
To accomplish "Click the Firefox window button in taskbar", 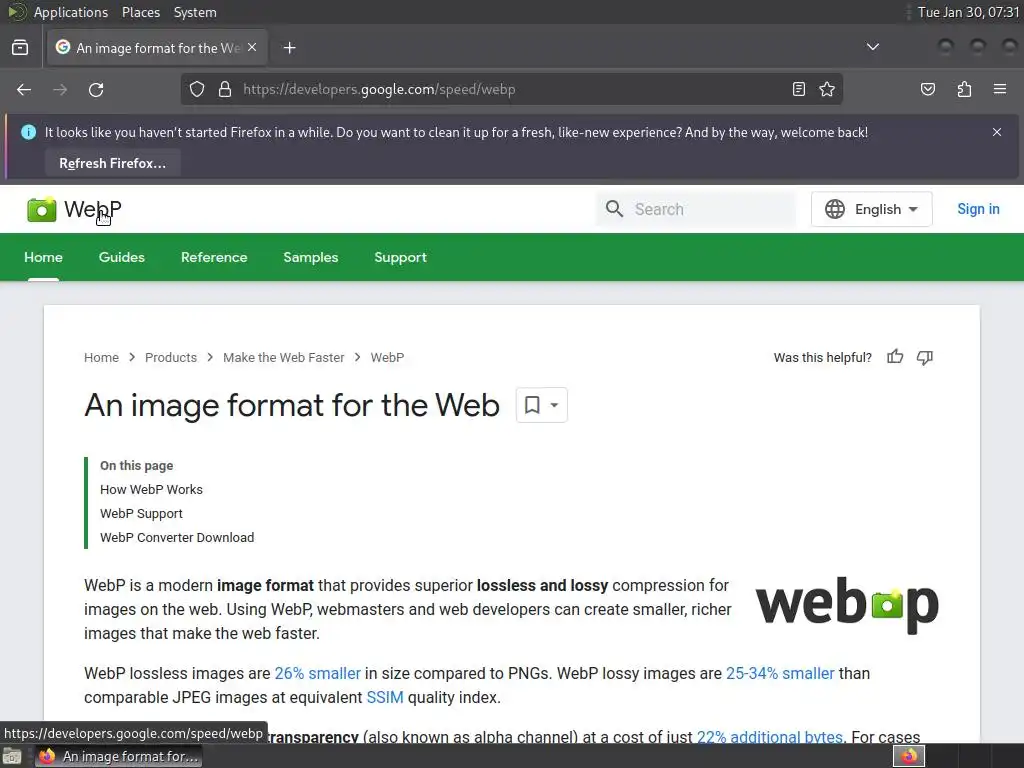I will (118, 756).
